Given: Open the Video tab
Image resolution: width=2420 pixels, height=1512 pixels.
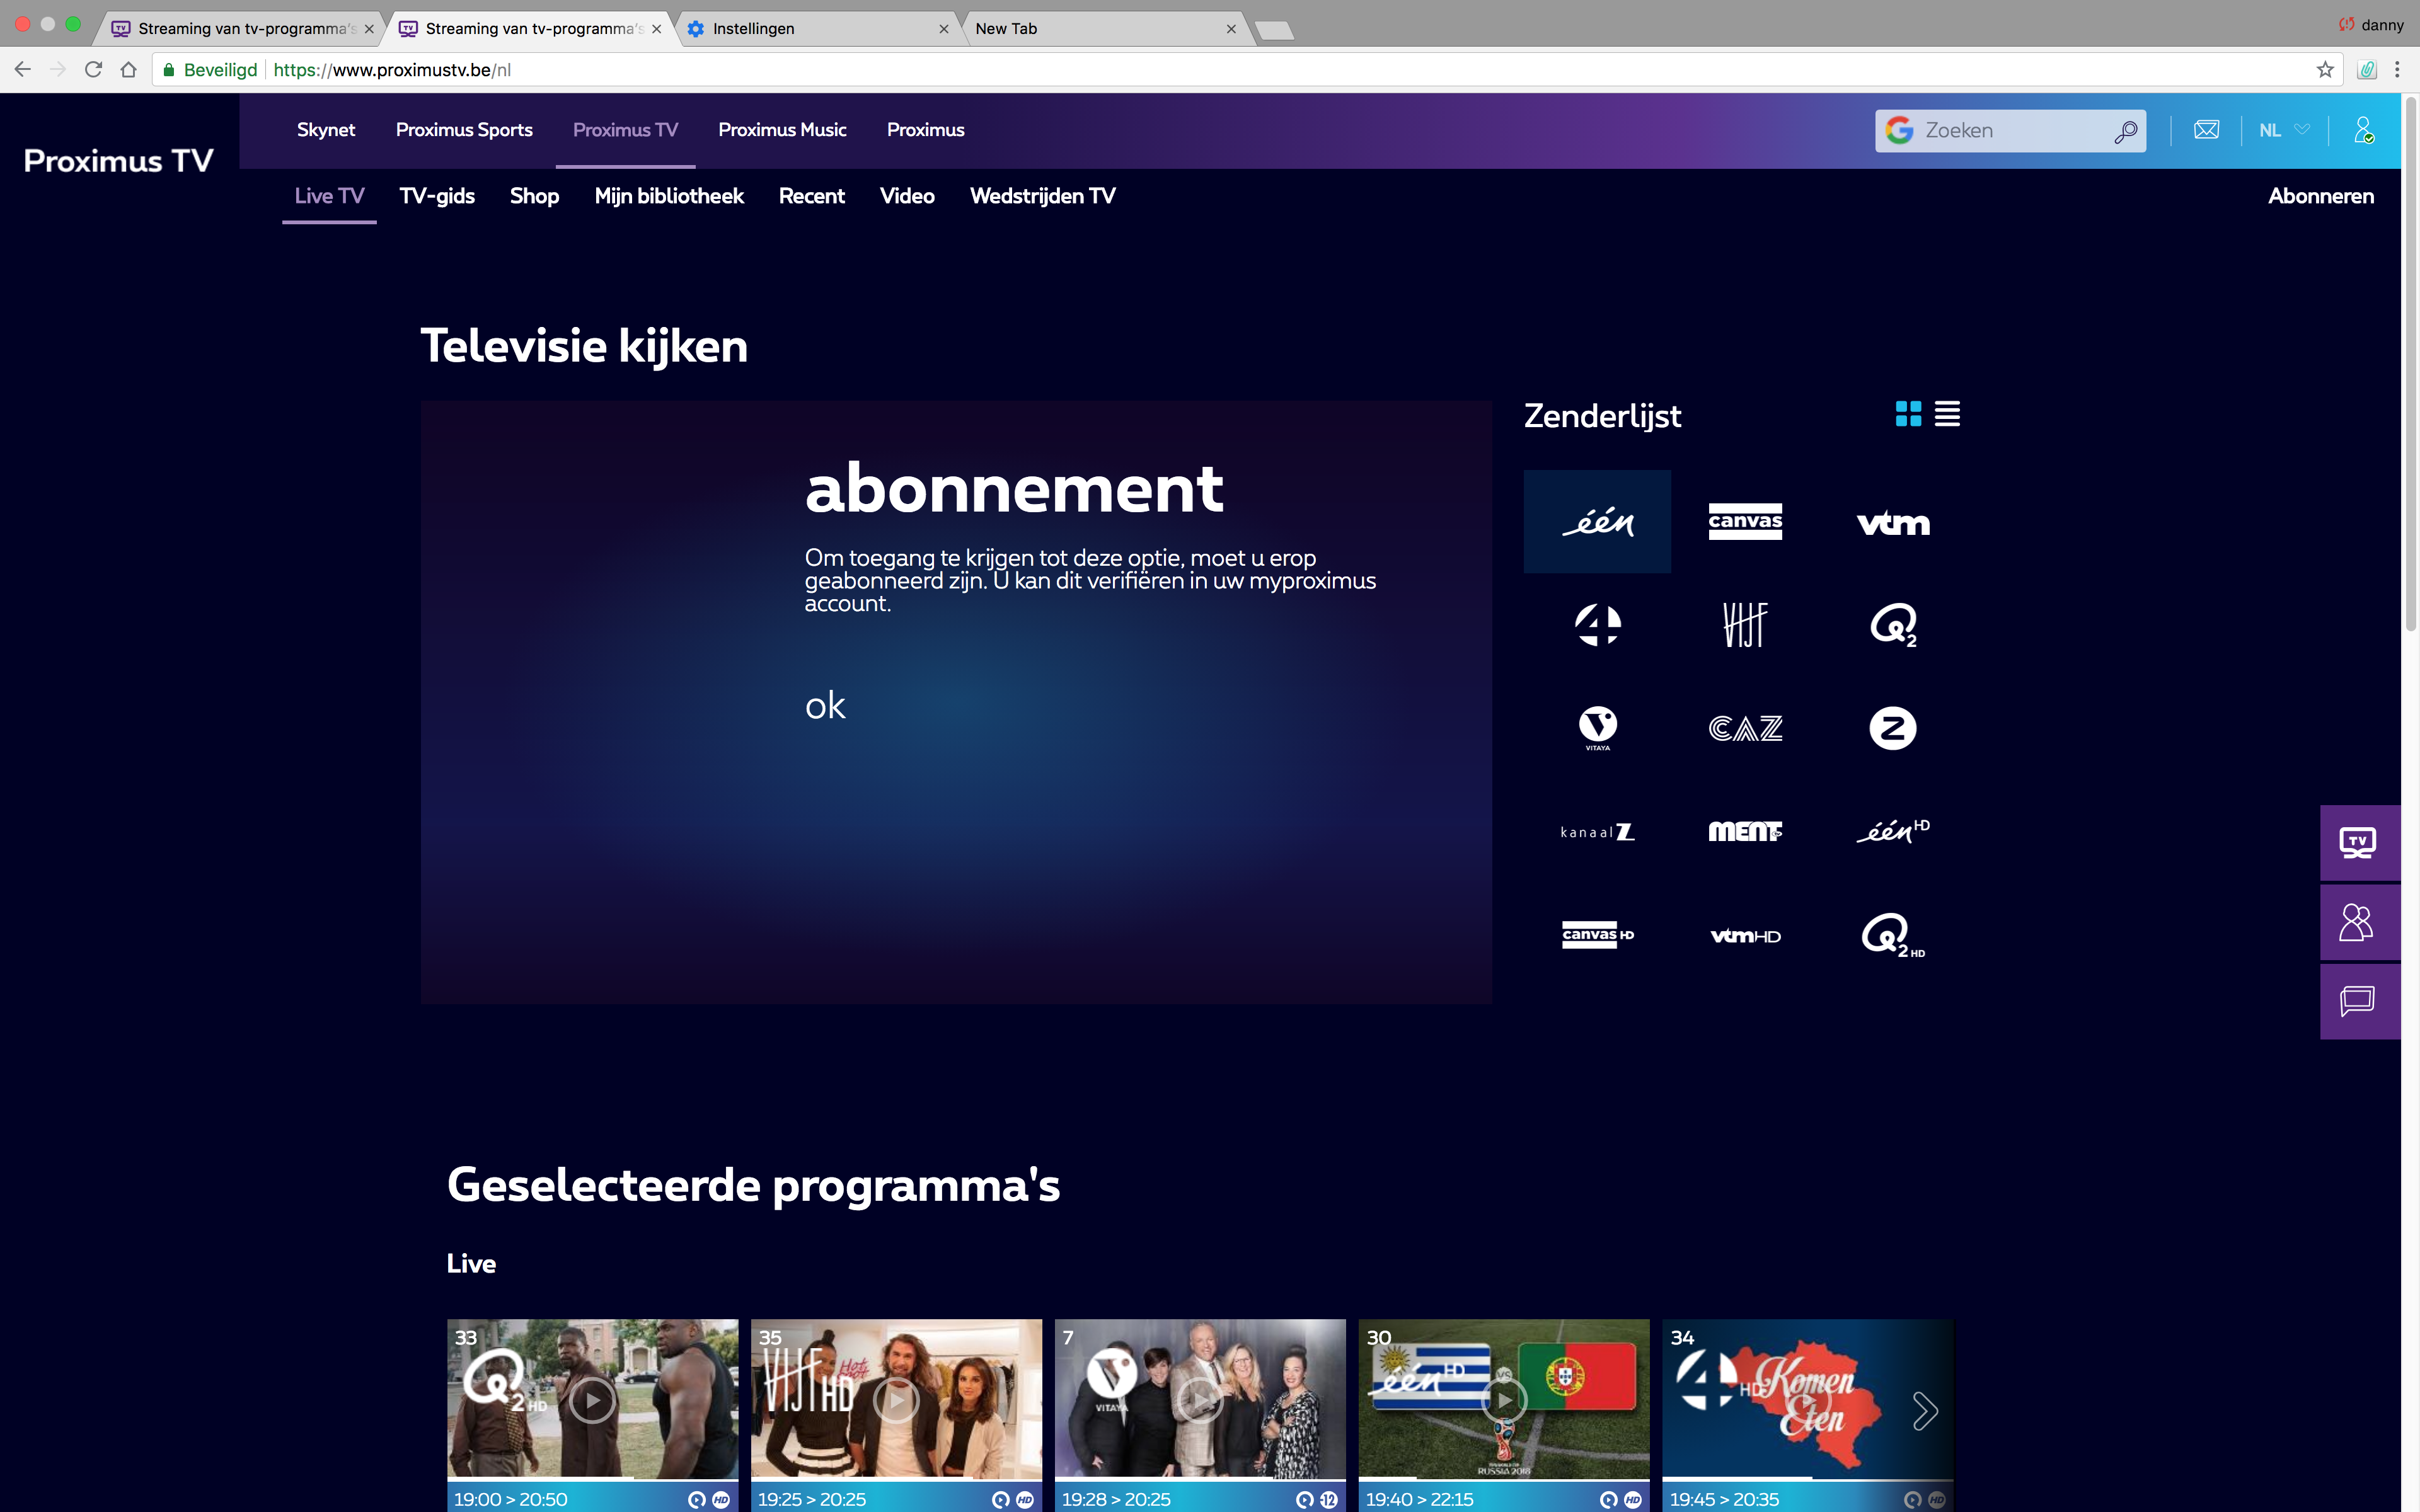Looking at the screenshot, I should [907, 196].
